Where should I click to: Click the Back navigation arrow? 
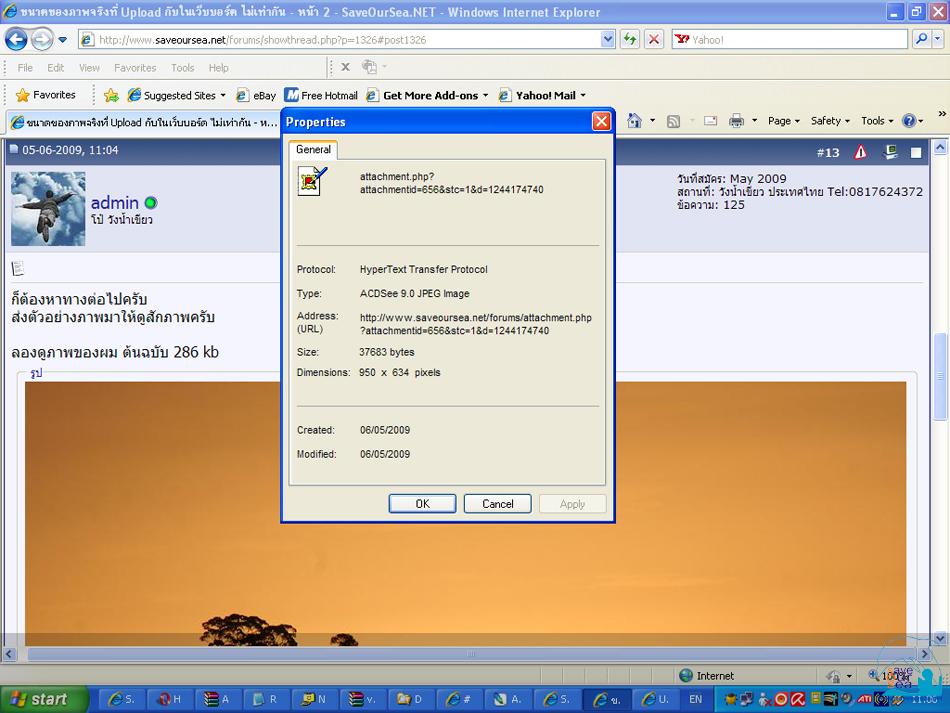tap(16, 40)
